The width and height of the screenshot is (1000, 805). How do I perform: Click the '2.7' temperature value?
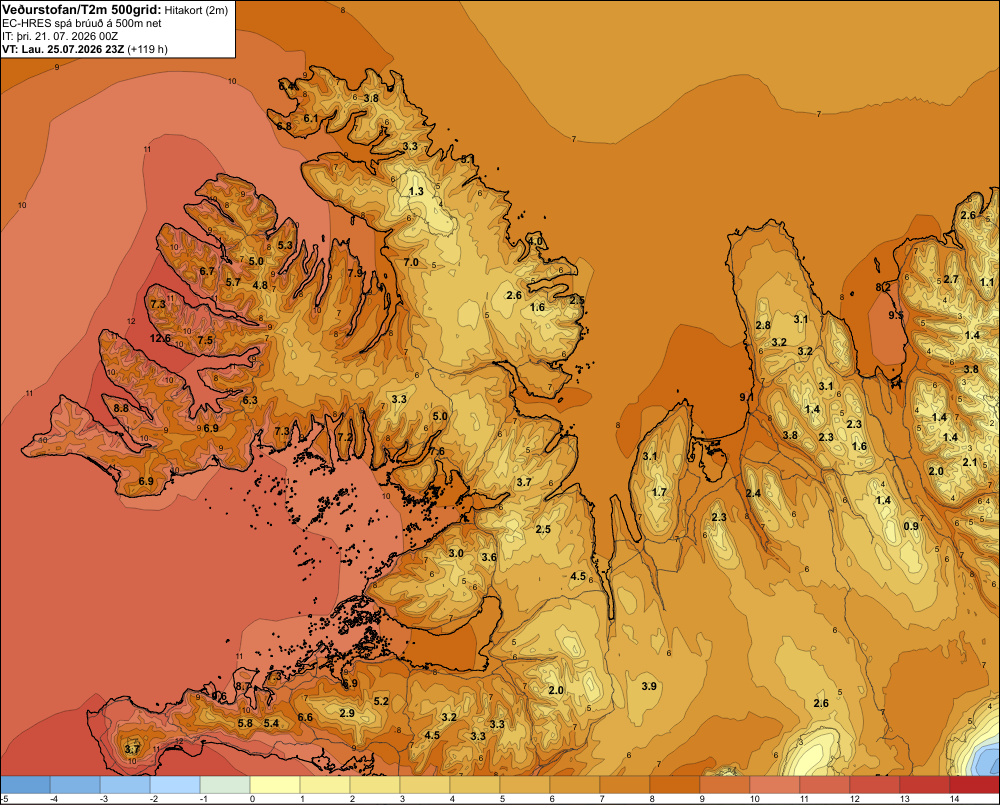point(951,279)
